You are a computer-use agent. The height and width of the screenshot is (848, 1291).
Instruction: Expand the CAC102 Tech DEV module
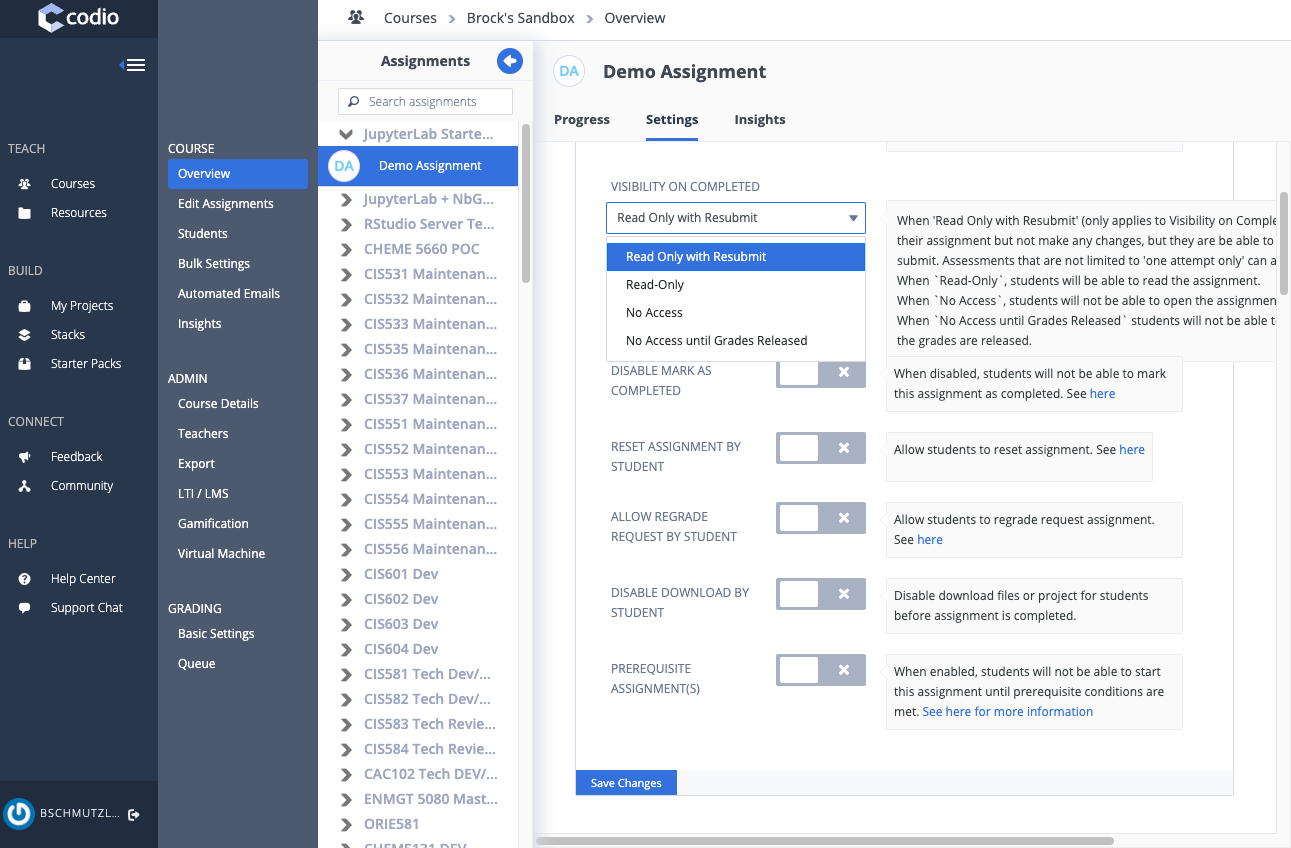pyautogui.click(x=346, y=774)
